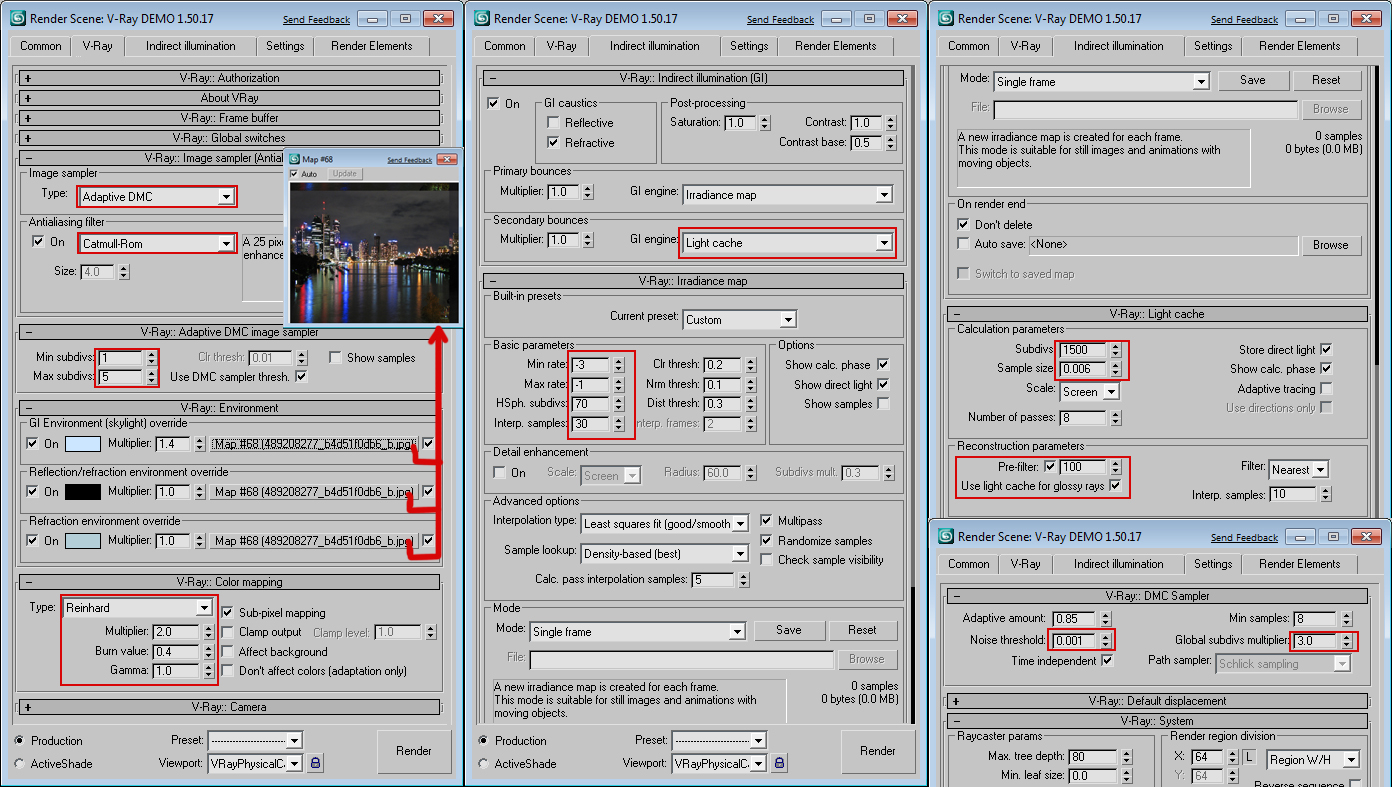Image resolution: width=1392 pixels, height=787 pixels.
Task: Expand the V-Ray:: Authorization rollout
Action: tap(229, 78)
